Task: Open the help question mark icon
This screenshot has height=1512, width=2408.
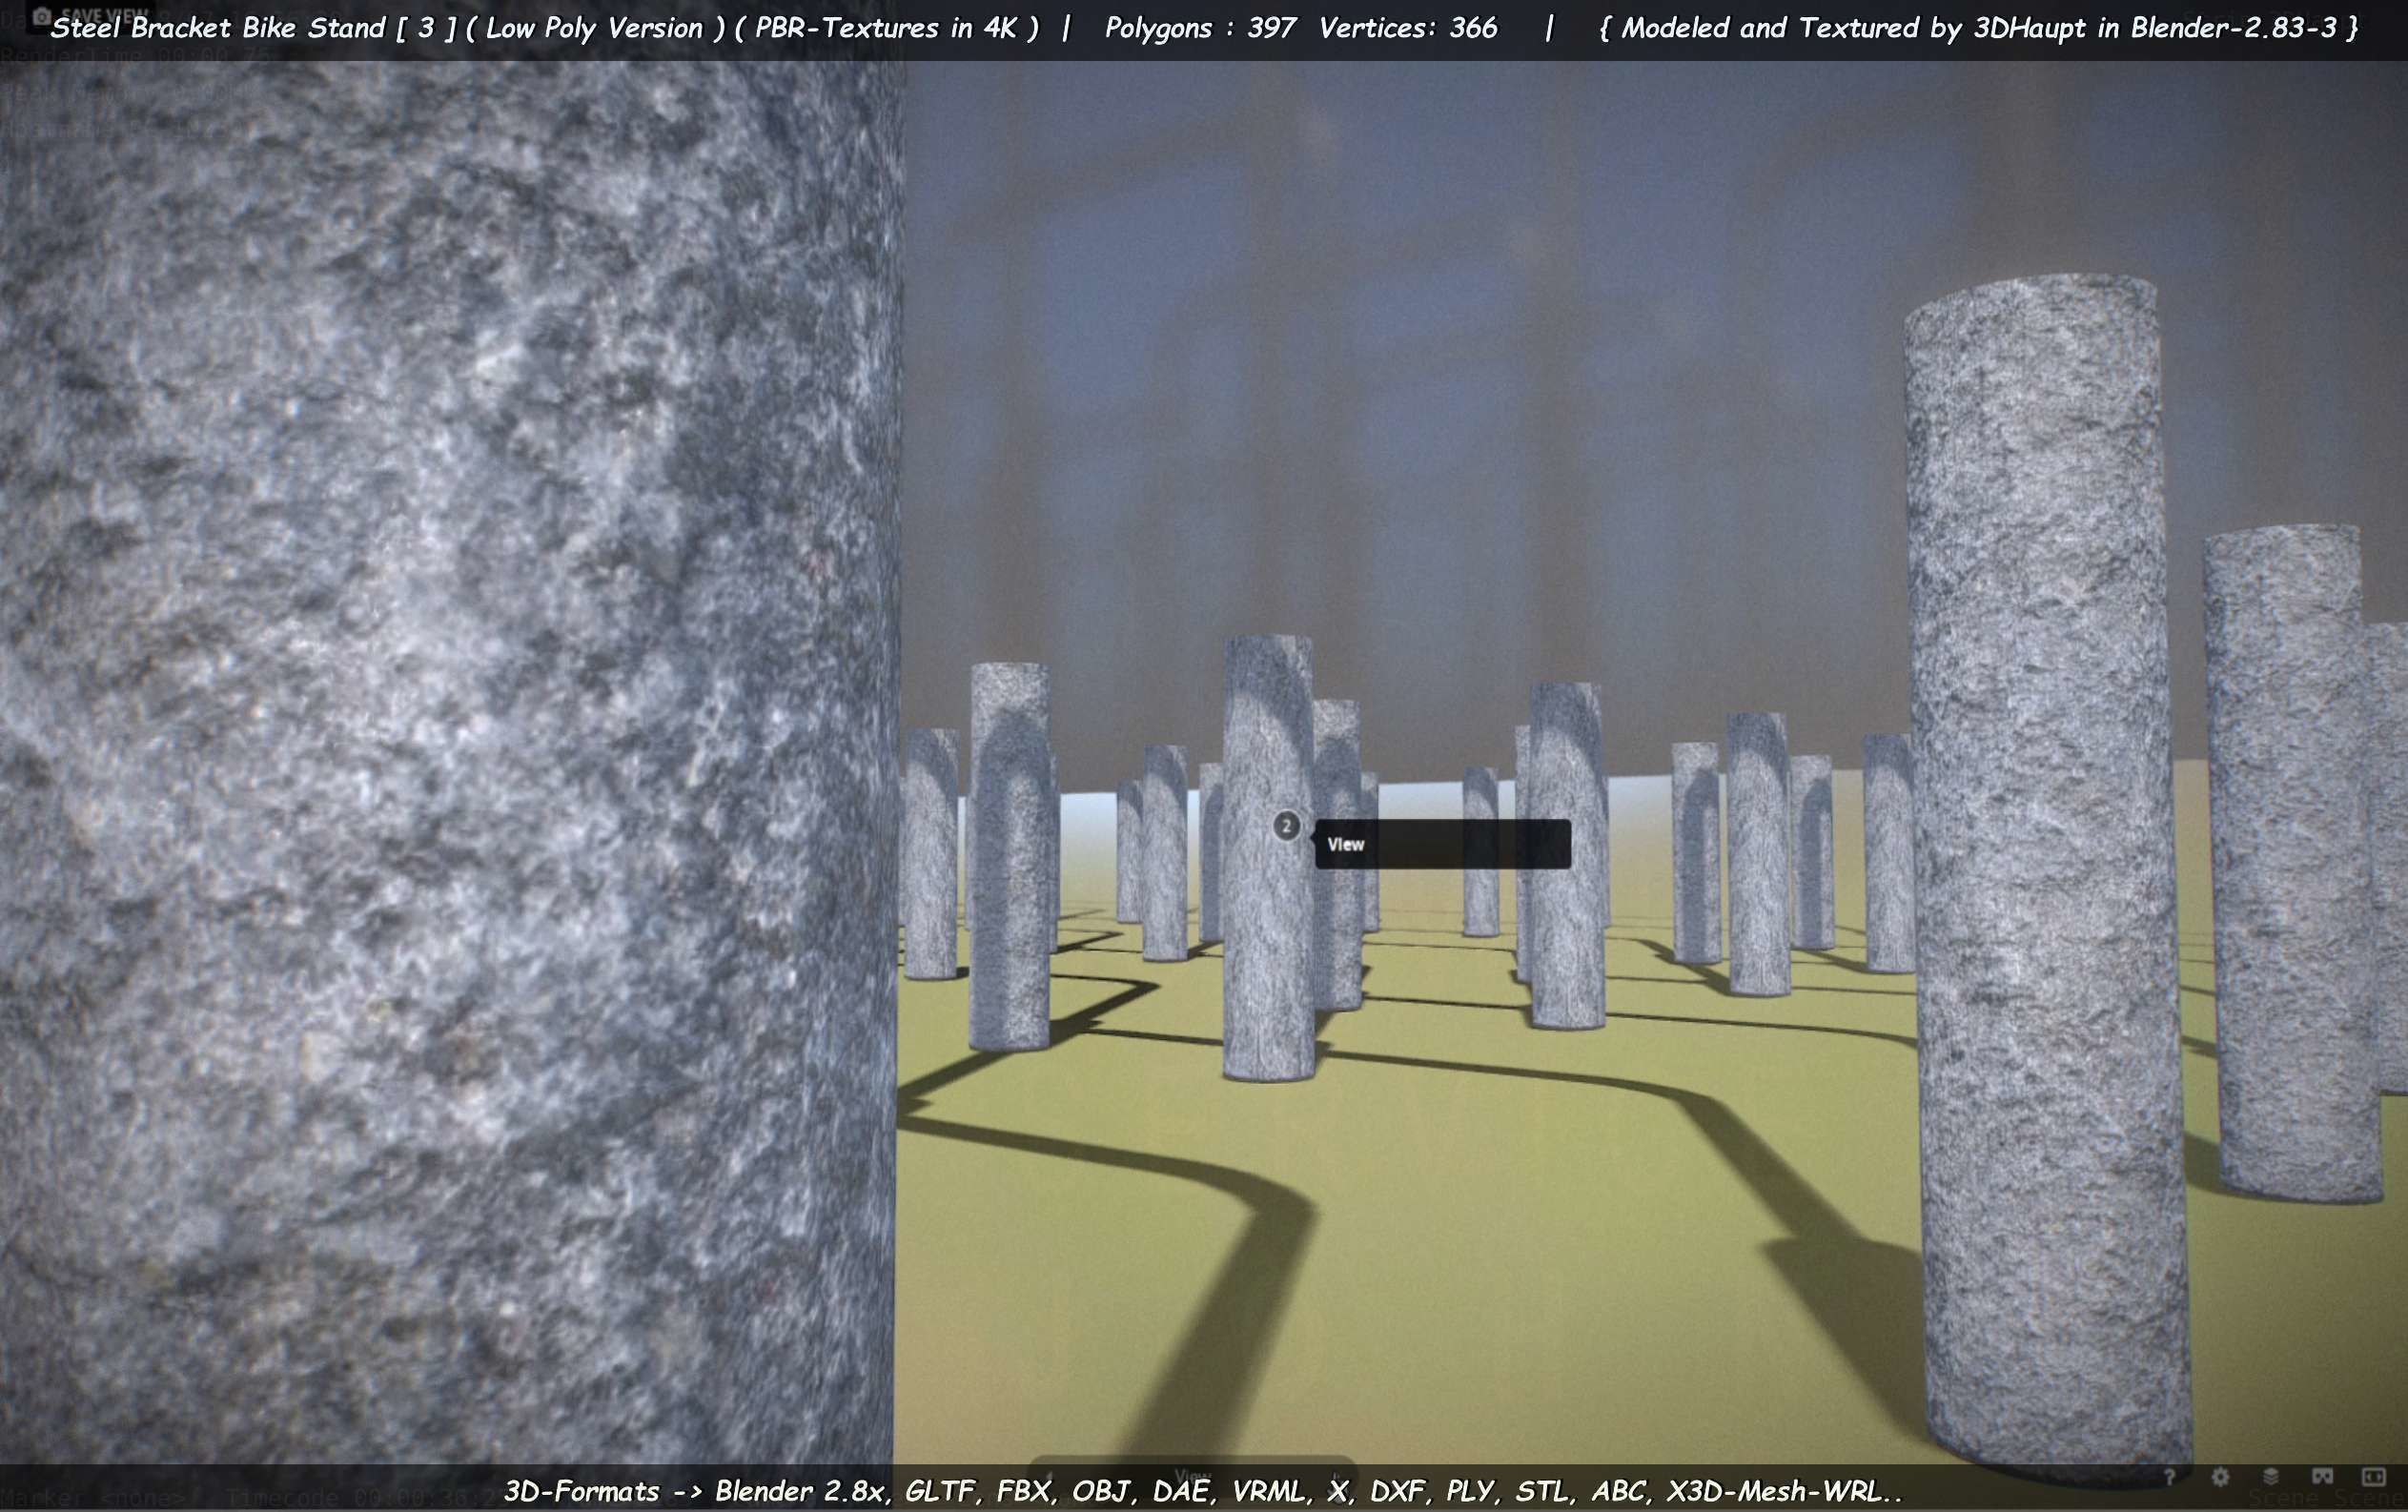Action: coord(2169,1478)
